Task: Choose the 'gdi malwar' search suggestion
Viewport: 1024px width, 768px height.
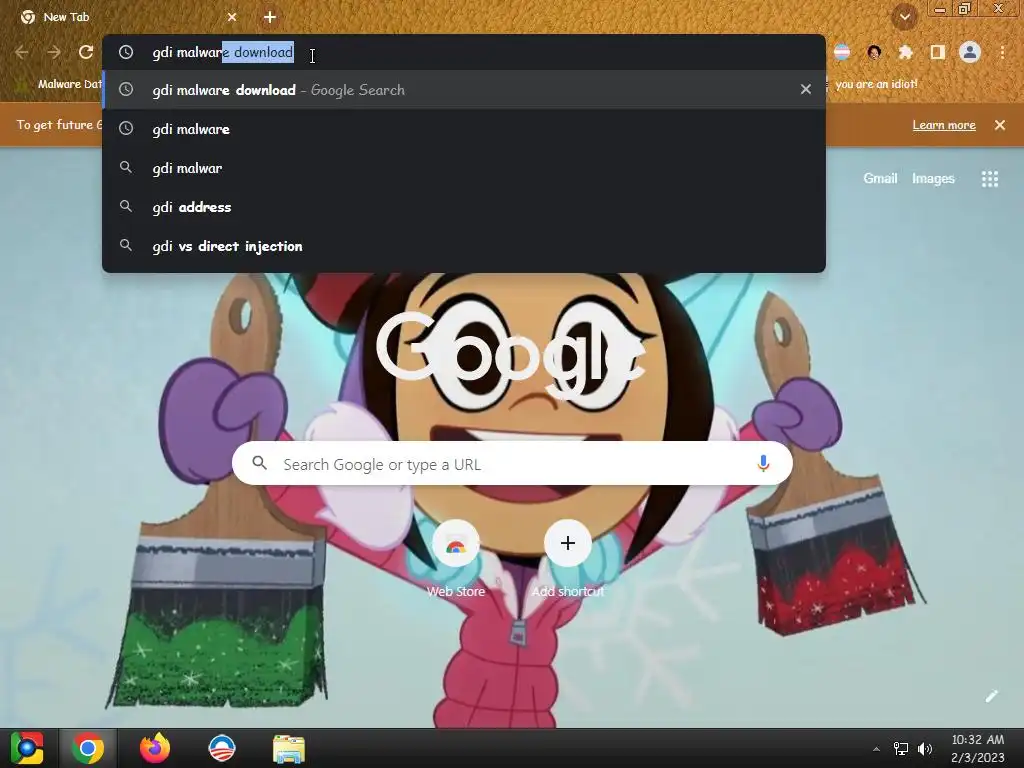Action: click(464, 168)
